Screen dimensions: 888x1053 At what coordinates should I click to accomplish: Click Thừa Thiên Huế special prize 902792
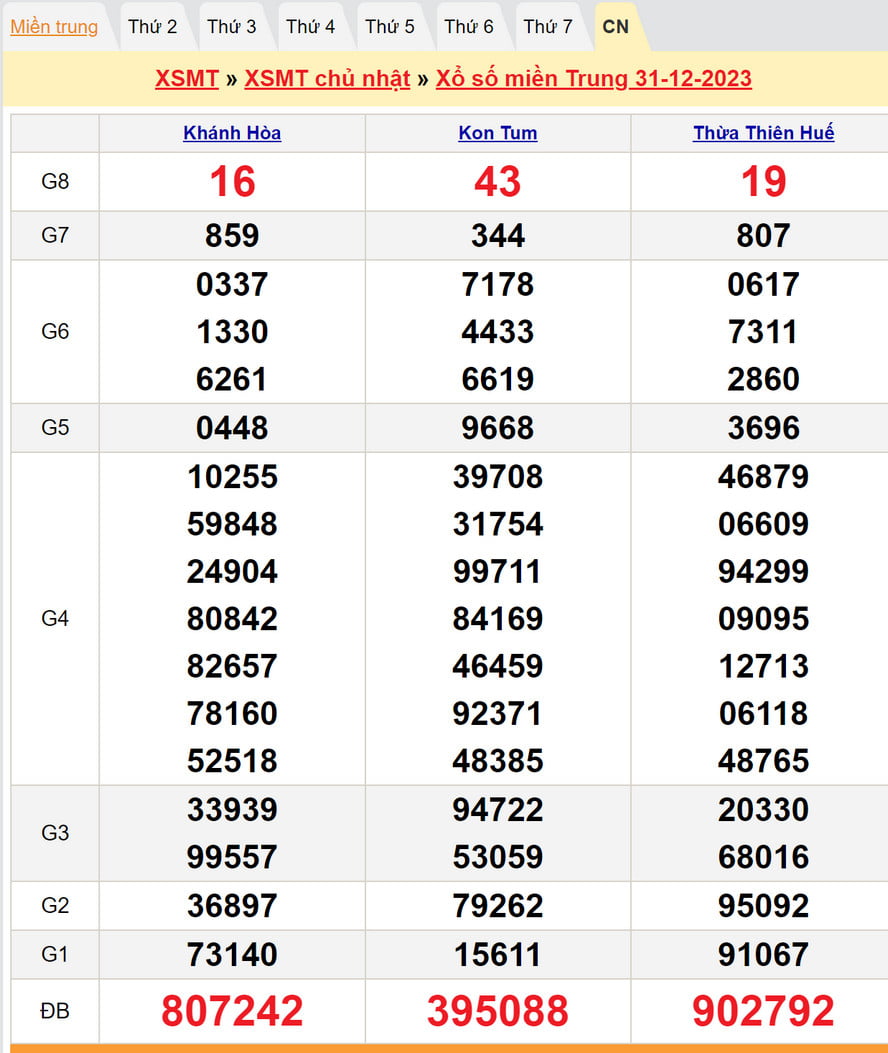[763, 1011]
